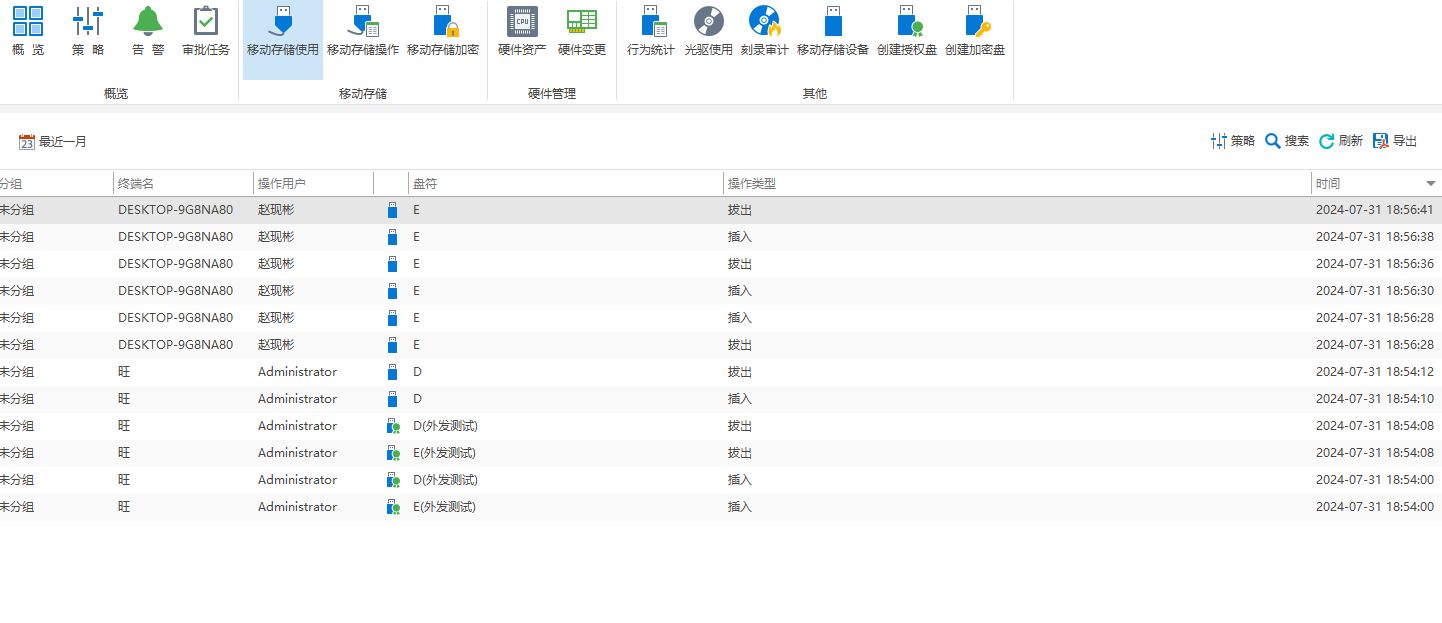Open 硬件变更 hardware changes

pyautogui.click(x=582, y=31)
